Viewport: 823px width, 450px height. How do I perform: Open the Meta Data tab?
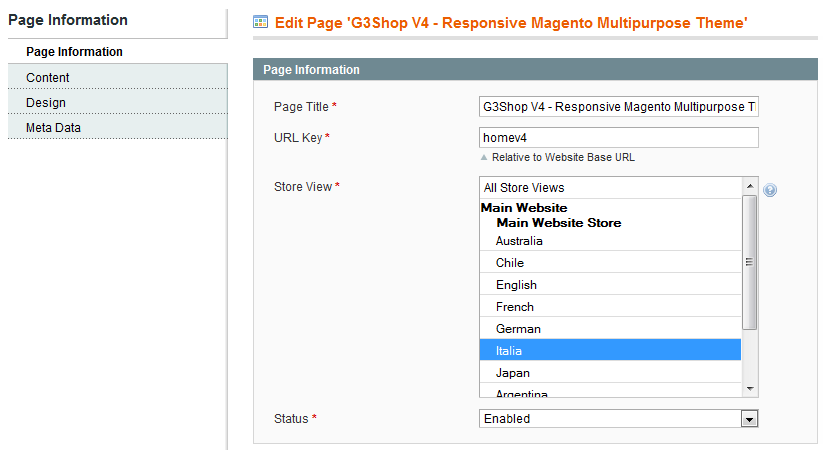click(x=118, y=128)
